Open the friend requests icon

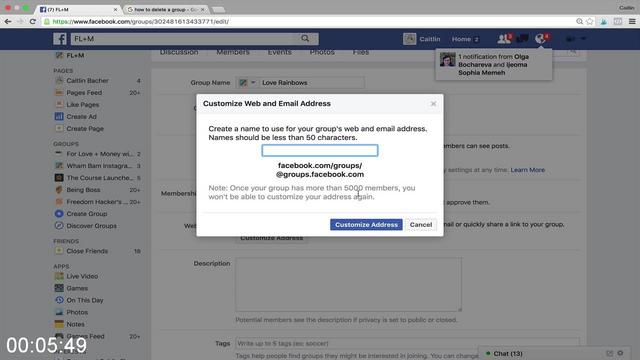504,39
